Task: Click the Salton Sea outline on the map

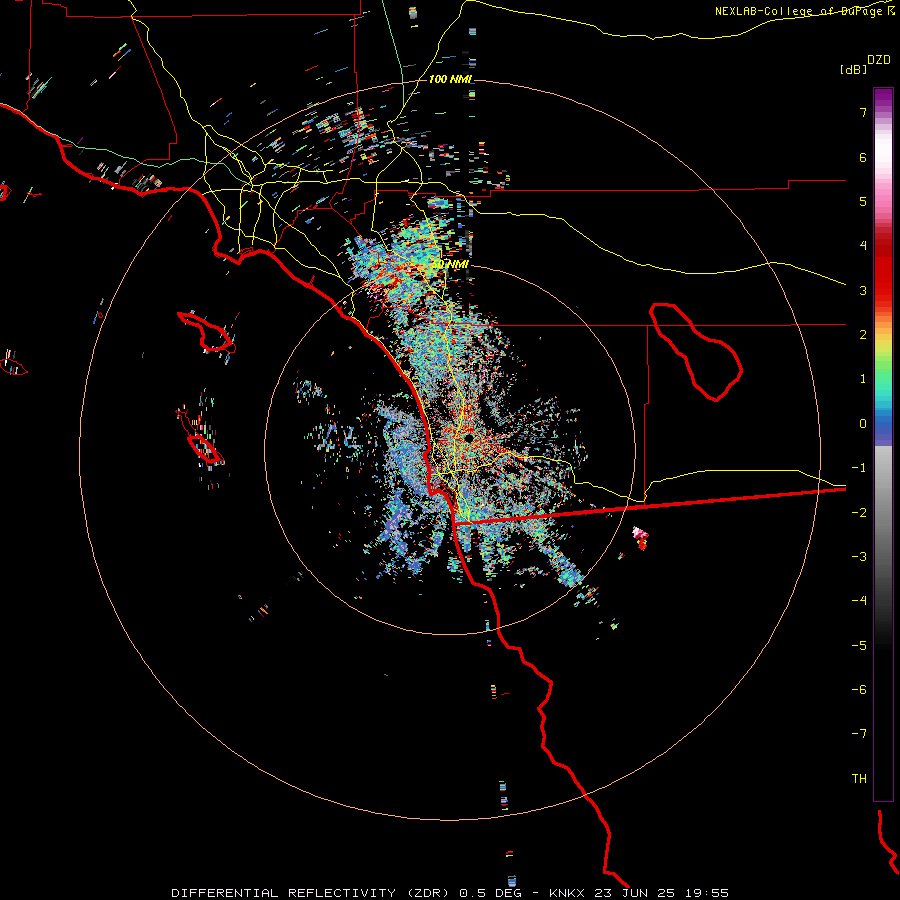Action: click(x=696, y=352)
